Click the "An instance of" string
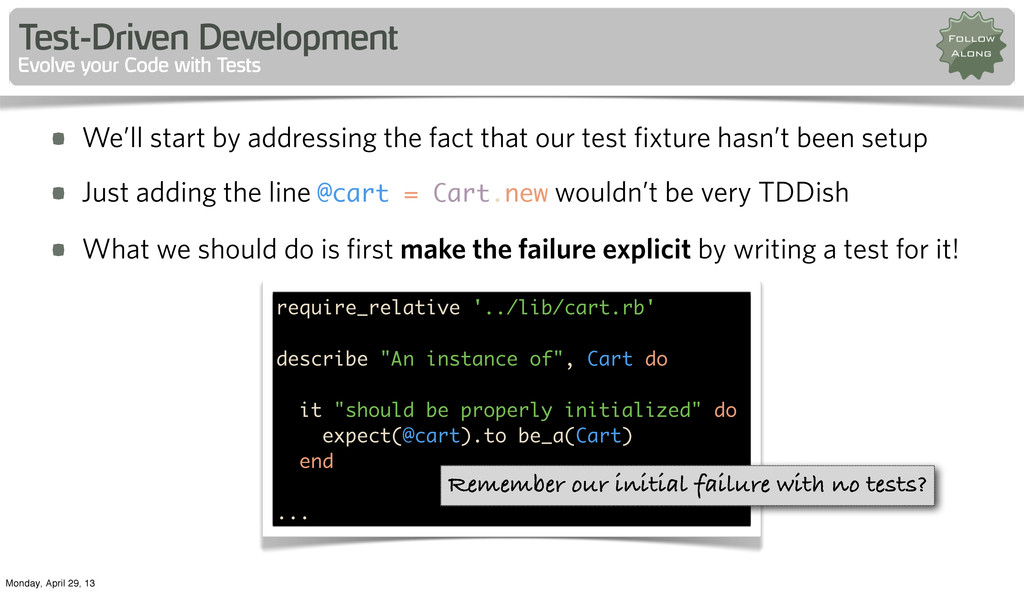1024x592 pixels. pyautogui.click(x=472, y=359)
